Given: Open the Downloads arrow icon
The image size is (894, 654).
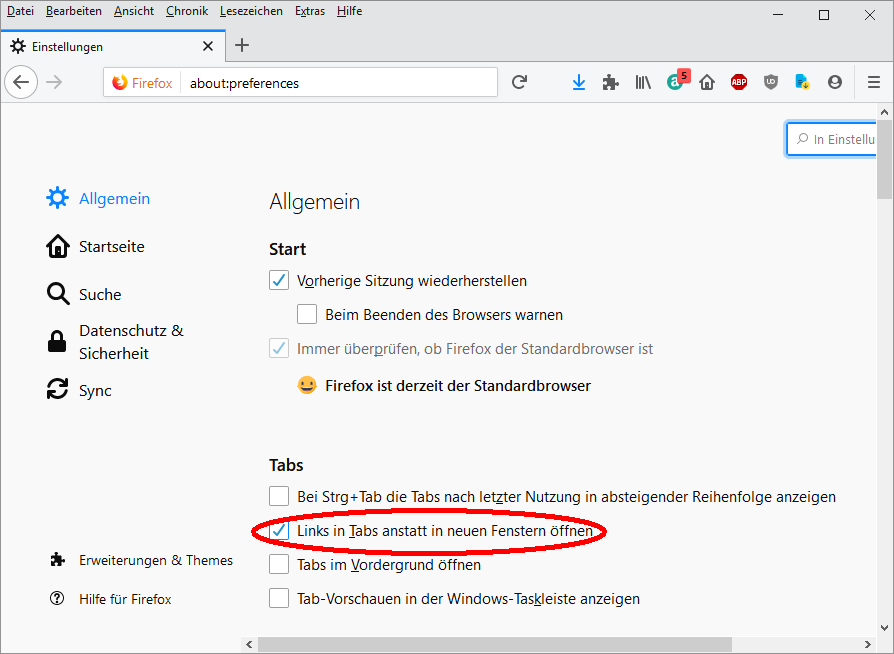Looking at the screenshot, I should pyautogui.click(x=579, y=83).
